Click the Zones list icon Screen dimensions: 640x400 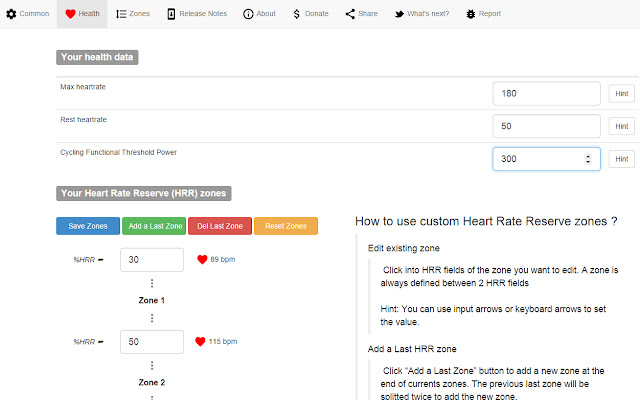coord(121,14)
